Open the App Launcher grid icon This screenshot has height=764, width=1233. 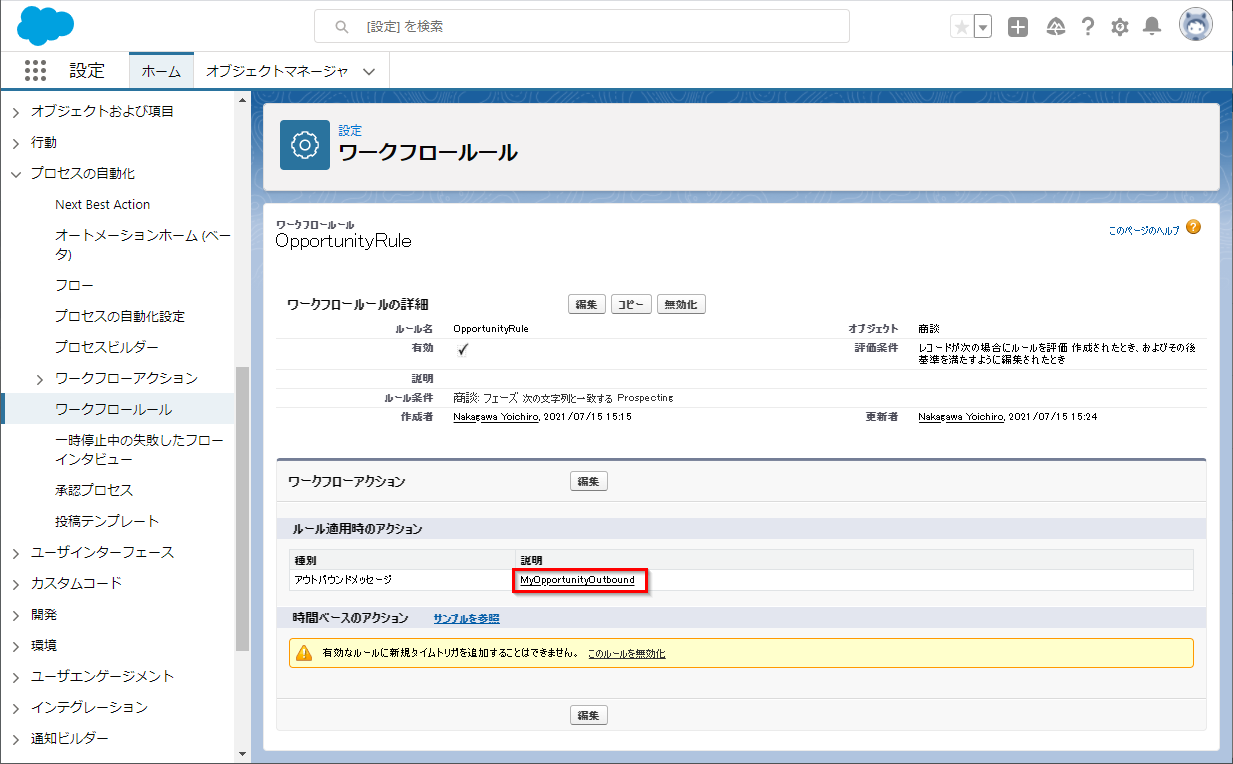click(35, 71)
